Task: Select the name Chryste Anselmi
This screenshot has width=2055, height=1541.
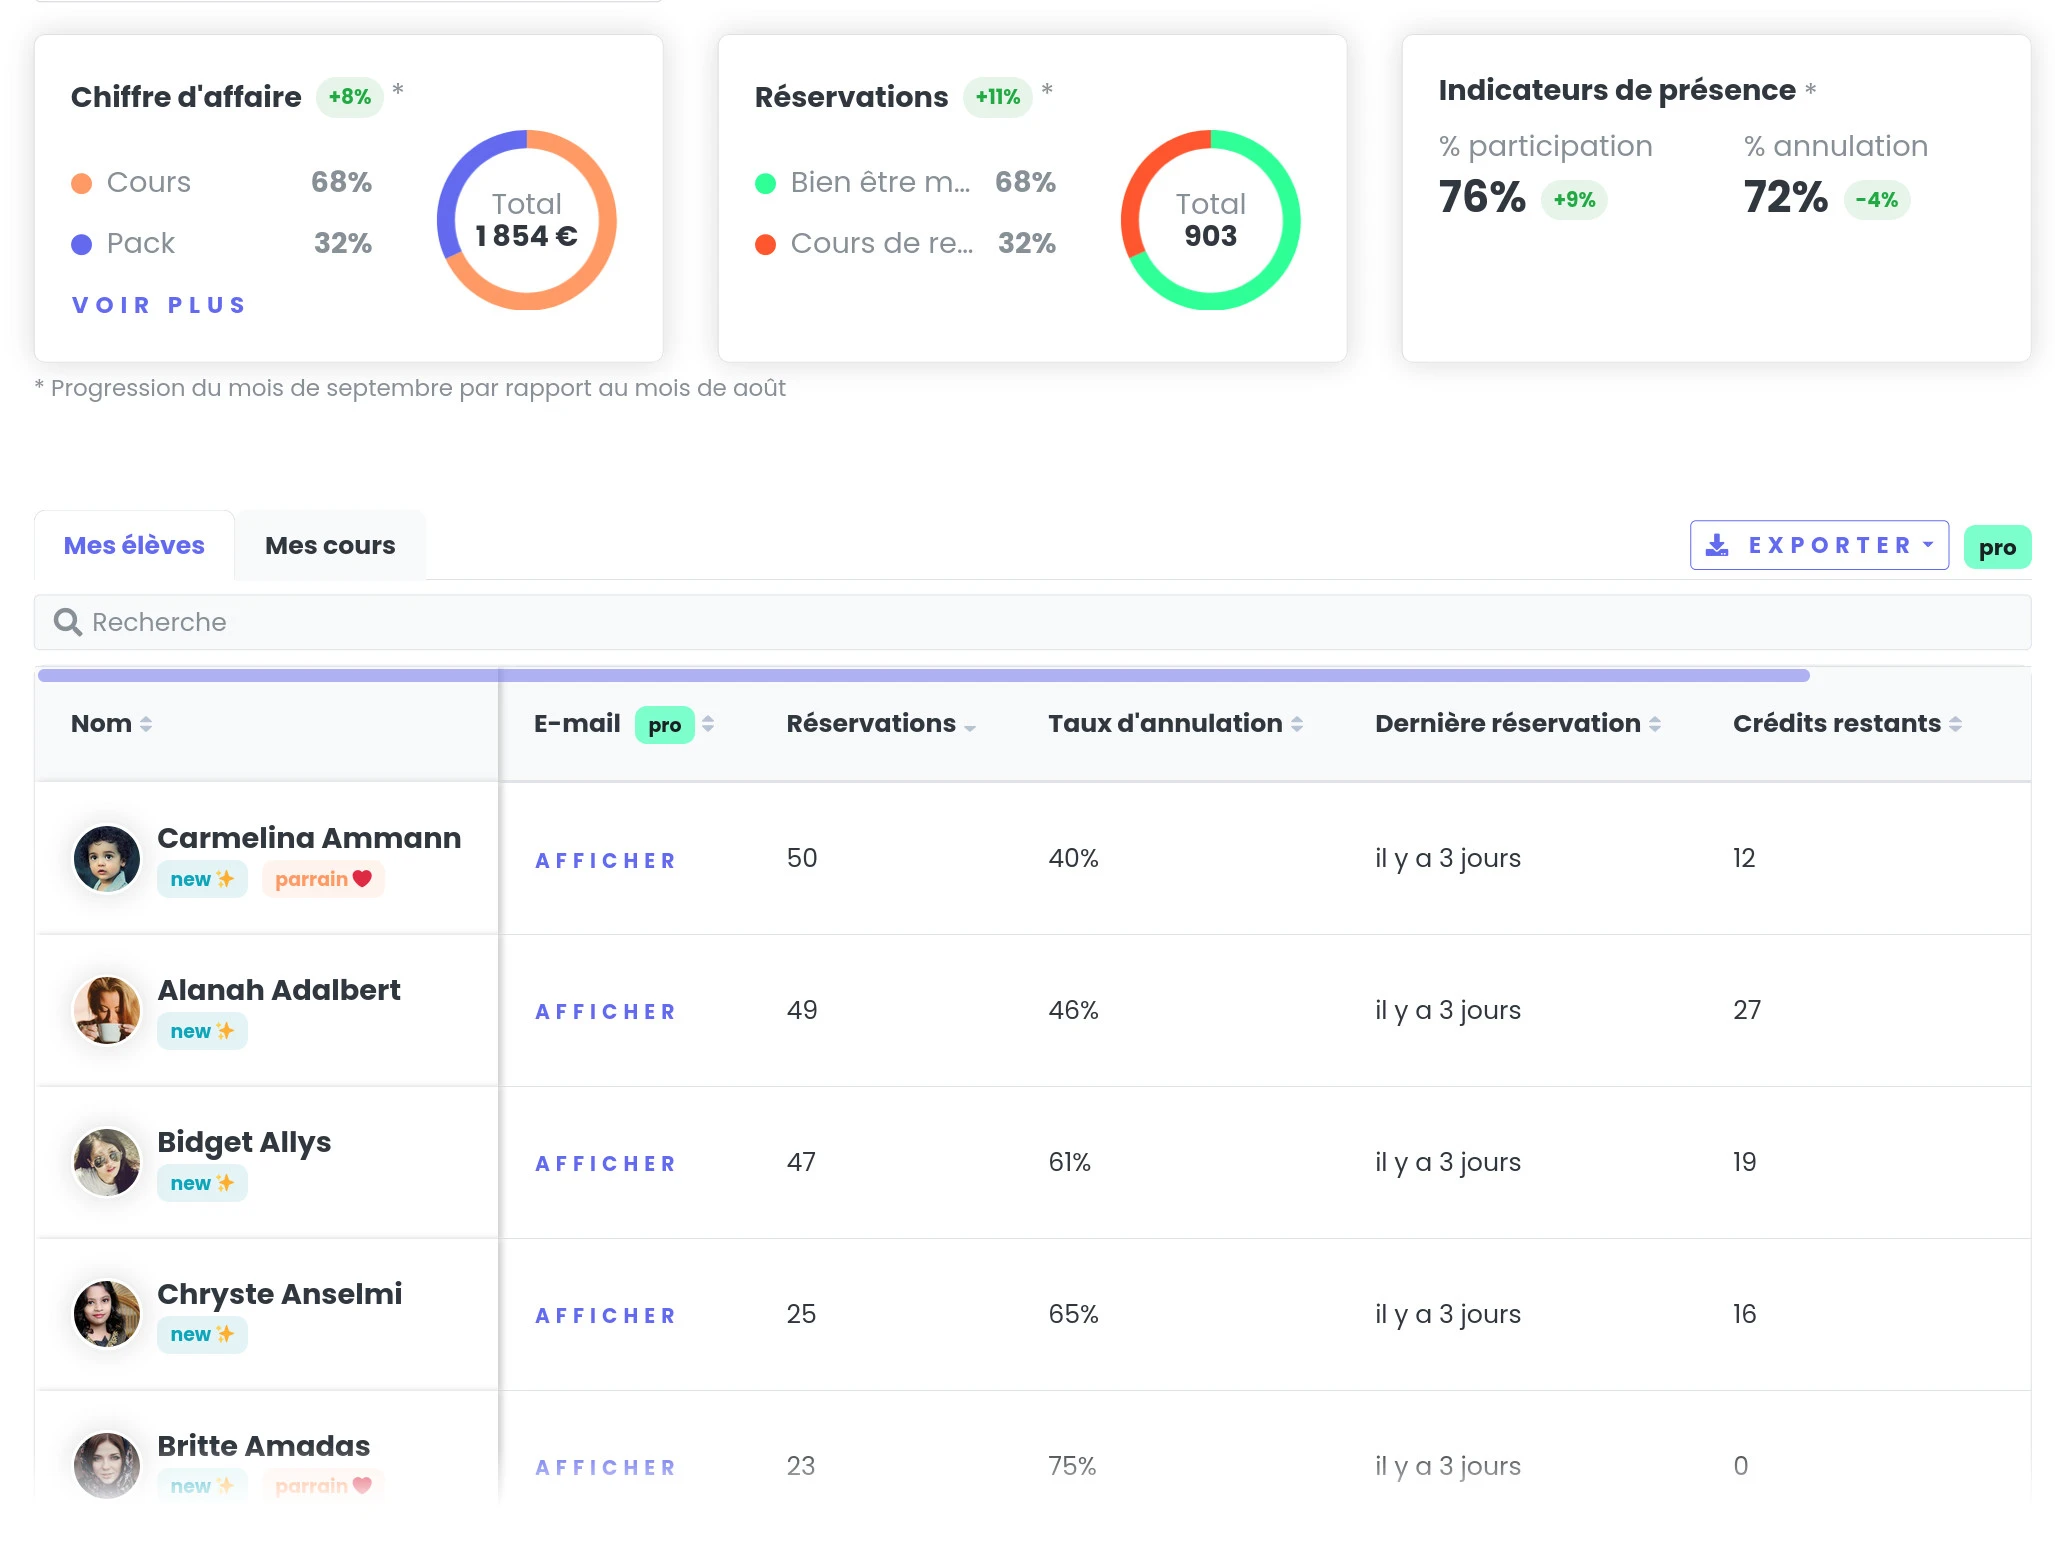Action: click(280, 1294)
